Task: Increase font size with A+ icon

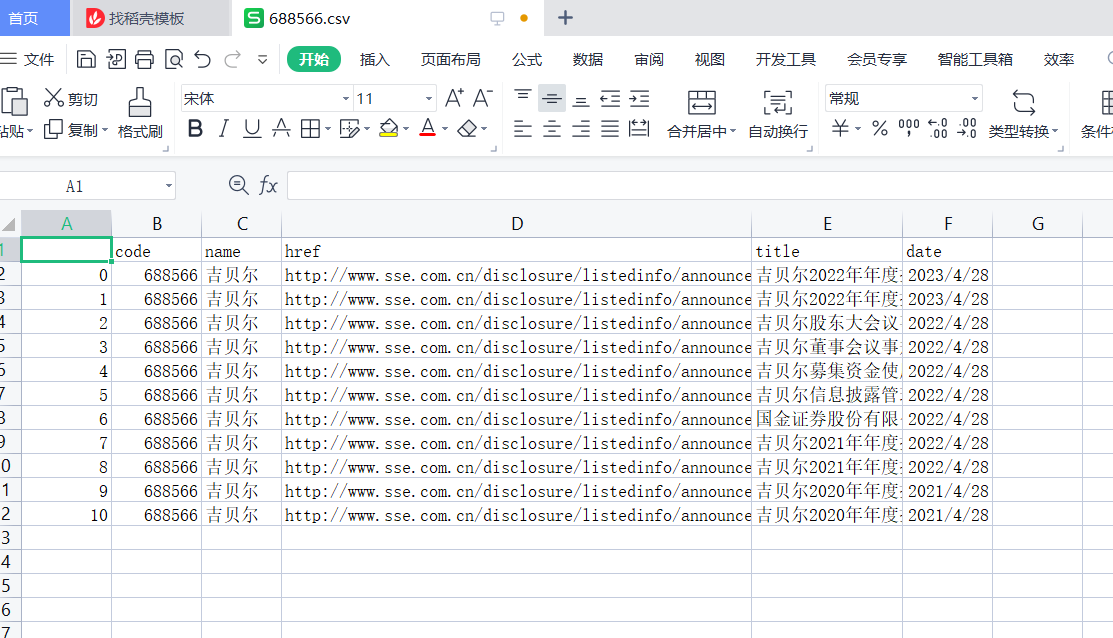Action: (454, 98)
